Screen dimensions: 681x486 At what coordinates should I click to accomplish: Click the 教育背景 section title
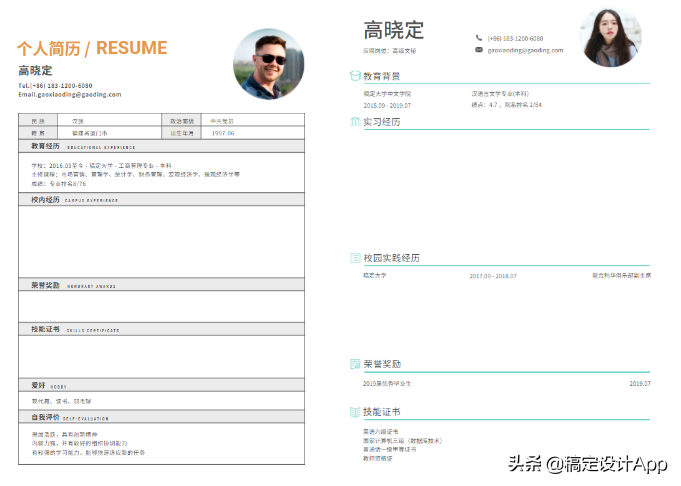381,76
